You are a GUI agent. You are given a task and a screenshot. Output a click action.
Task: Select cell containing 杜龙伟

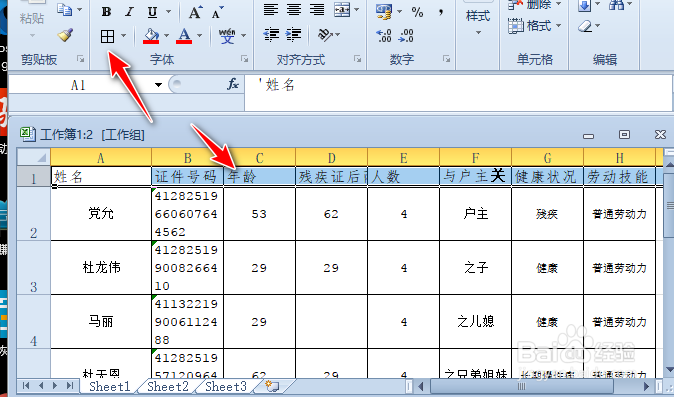point(101,268)
